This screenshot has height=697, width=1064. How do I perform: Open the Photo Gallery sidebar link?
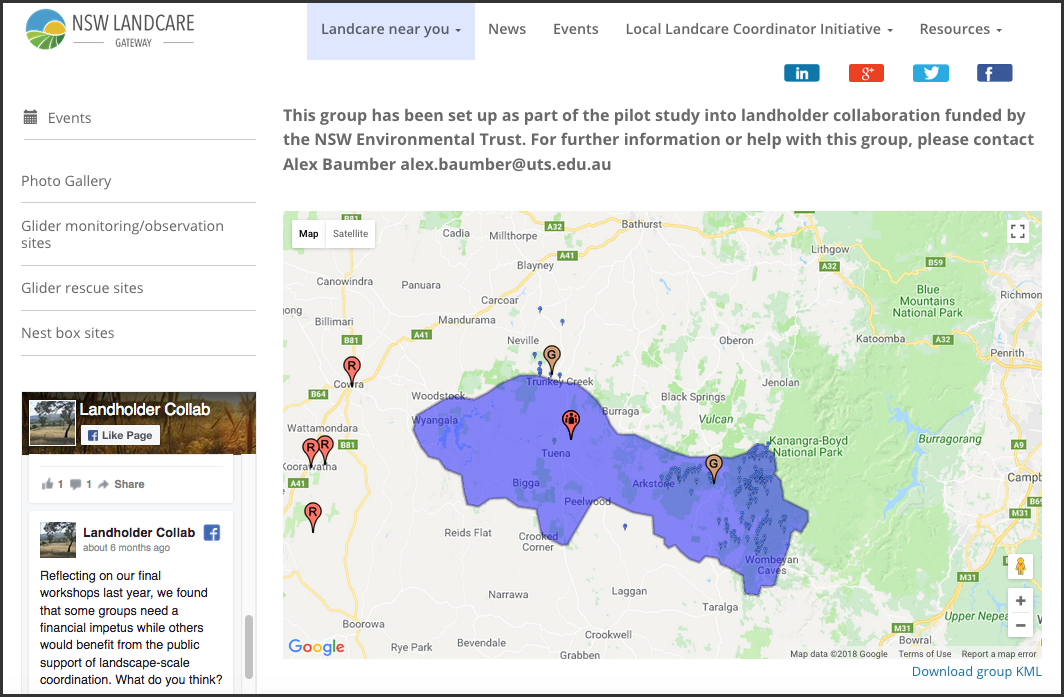pyautogui.click(x=66, y=181)
